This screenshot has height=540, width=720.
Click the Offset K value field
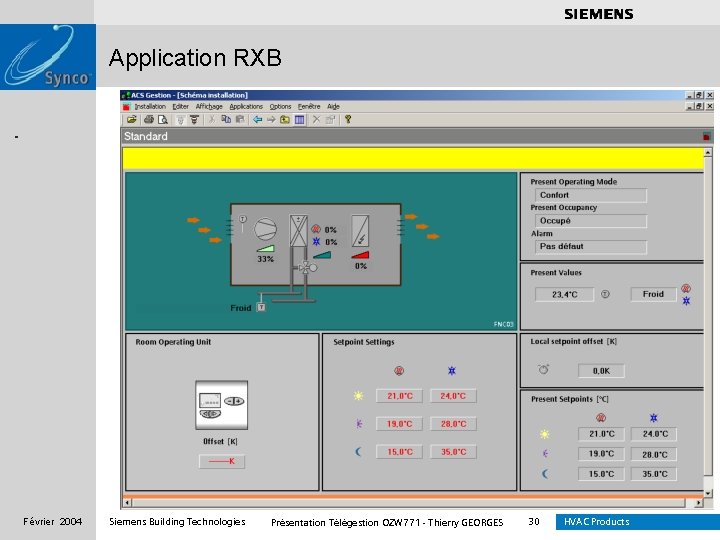[222, 461]
